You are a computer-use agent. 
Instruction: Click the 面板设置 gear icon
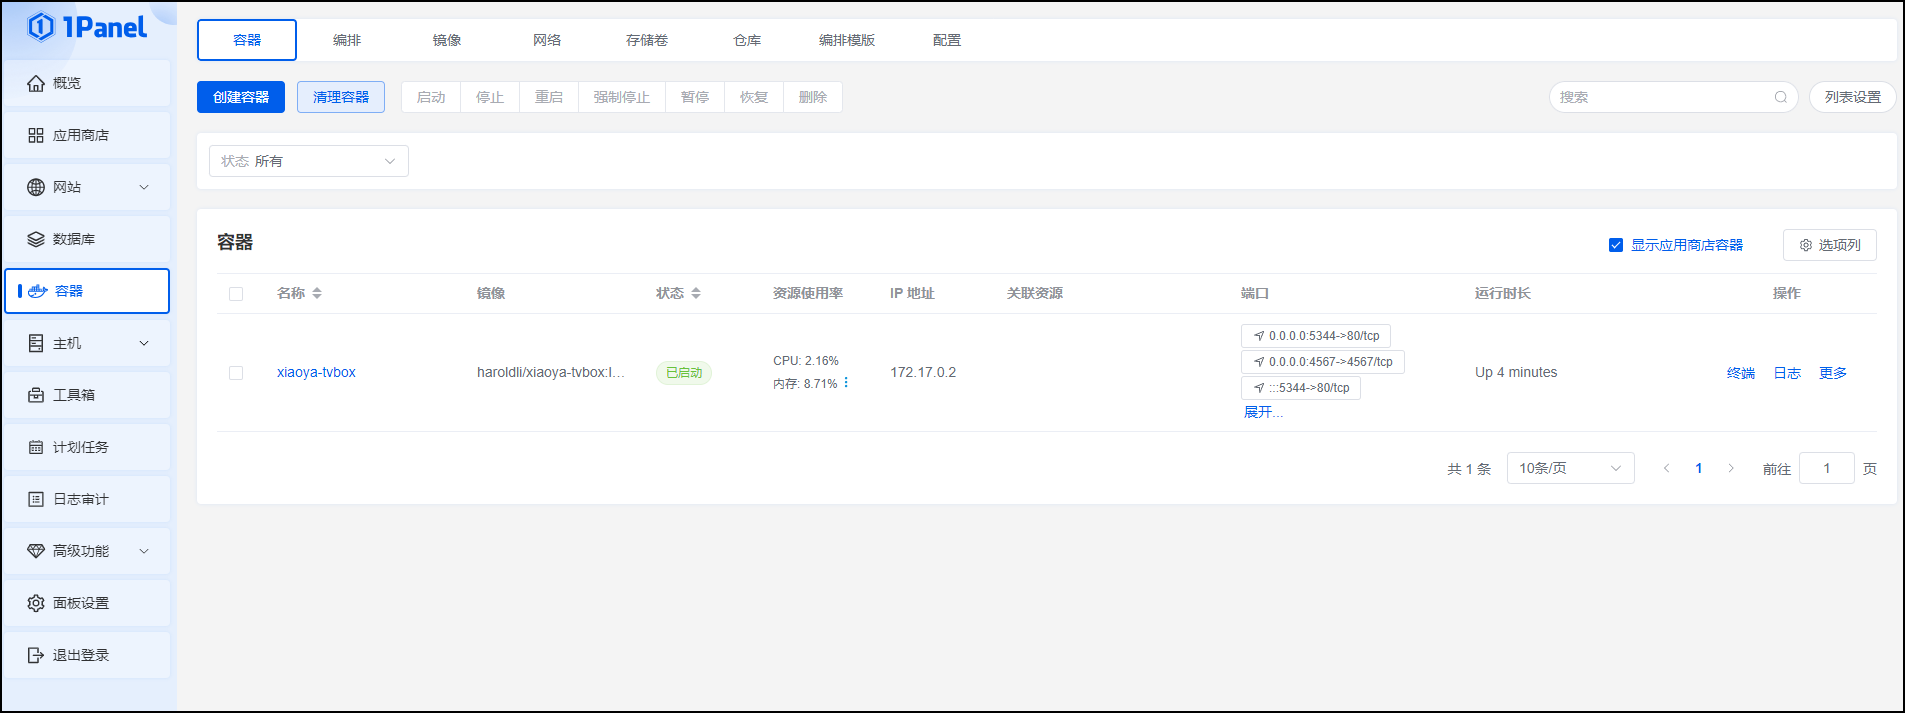36,603
